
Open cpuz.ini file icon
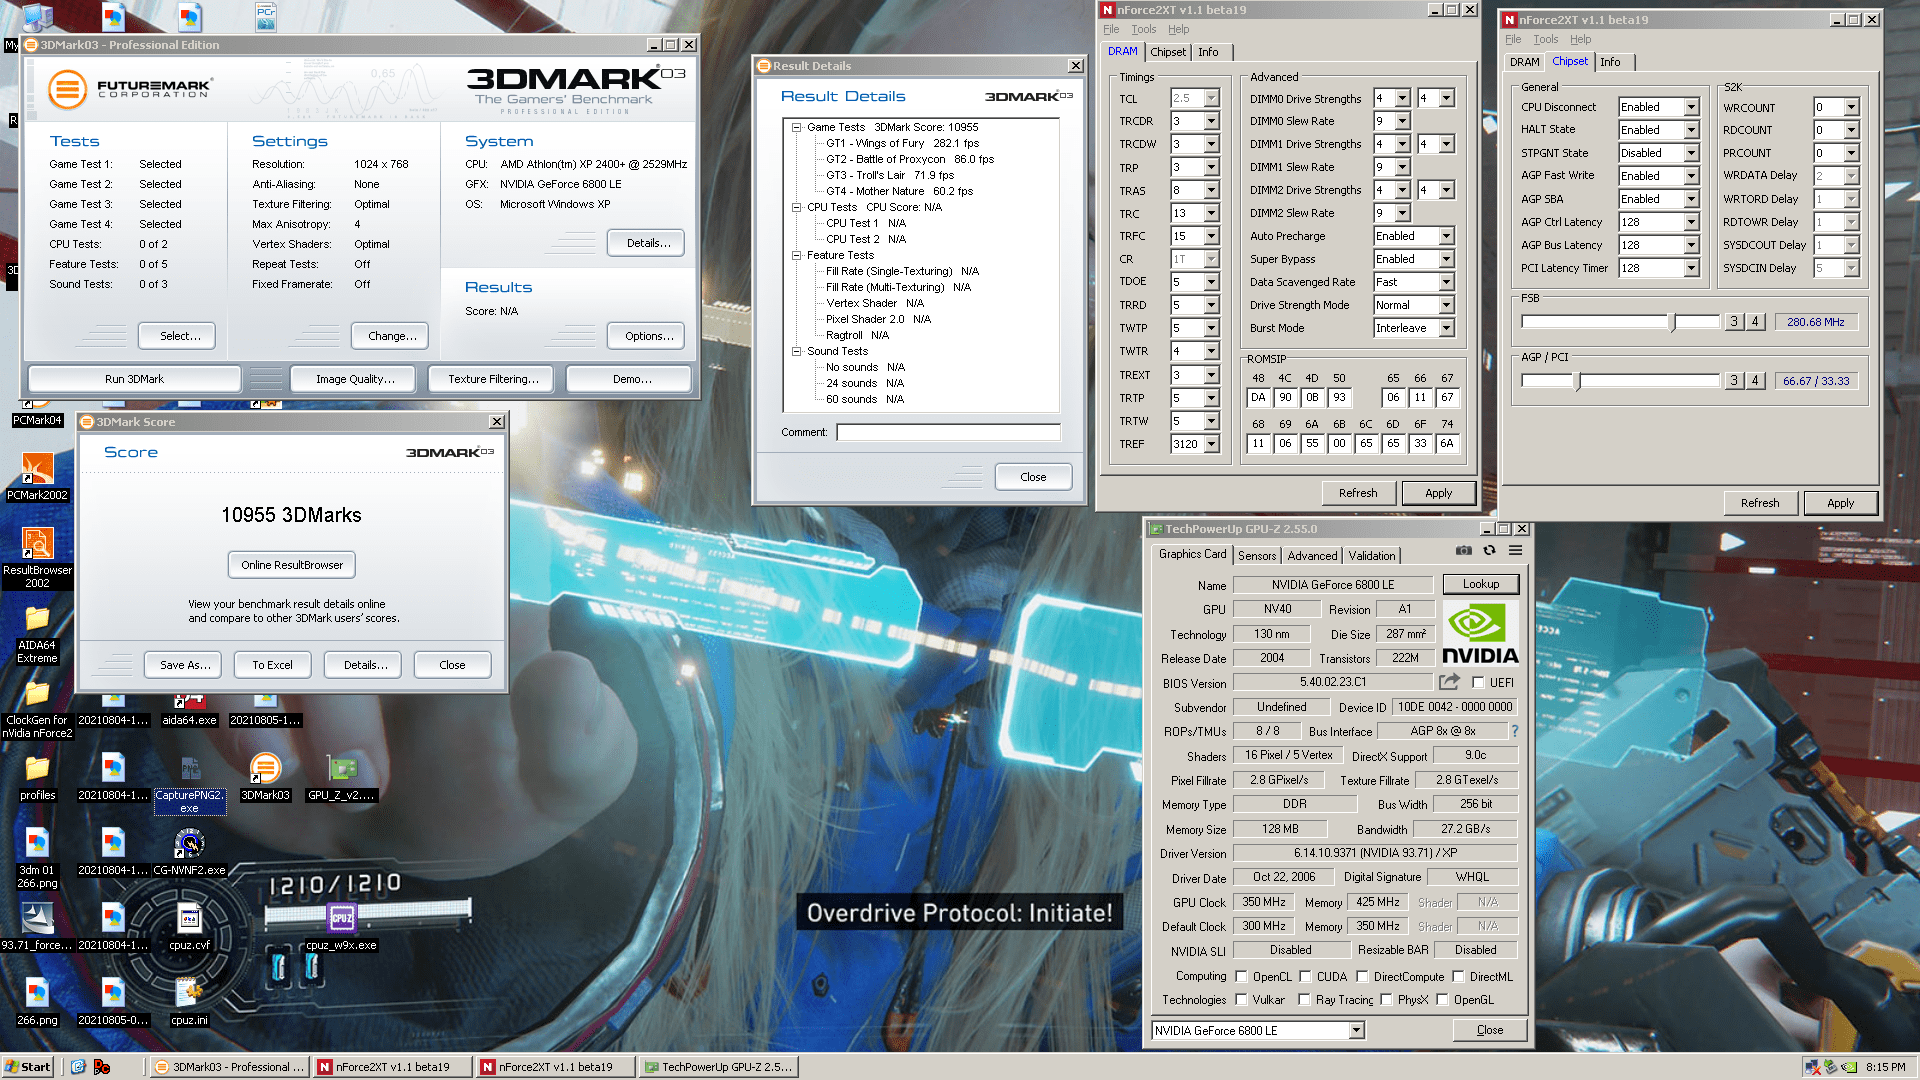189,1003
